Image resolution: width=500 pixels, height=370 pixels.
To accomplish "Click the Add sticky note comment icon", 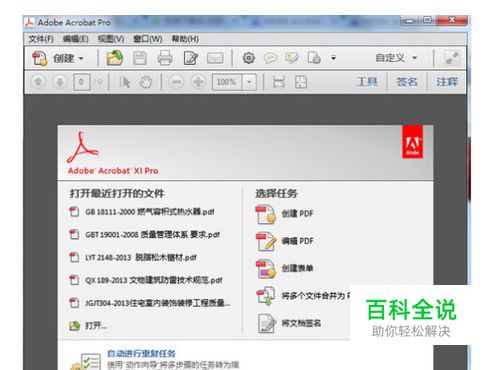I will [270, 58].
